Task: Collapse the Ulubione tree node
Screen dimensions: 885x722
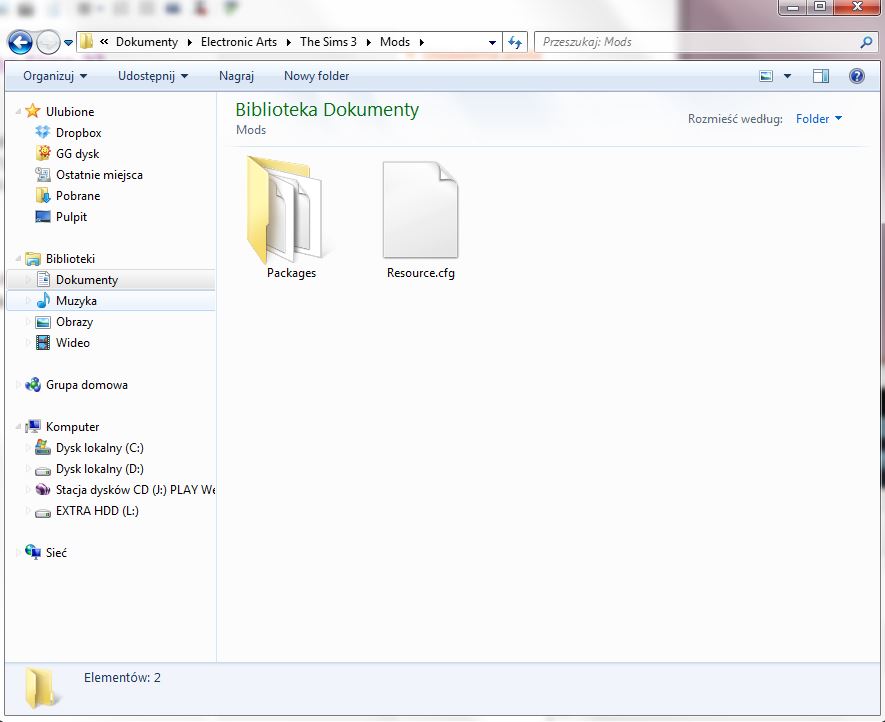Action: (x=18, y=112)
